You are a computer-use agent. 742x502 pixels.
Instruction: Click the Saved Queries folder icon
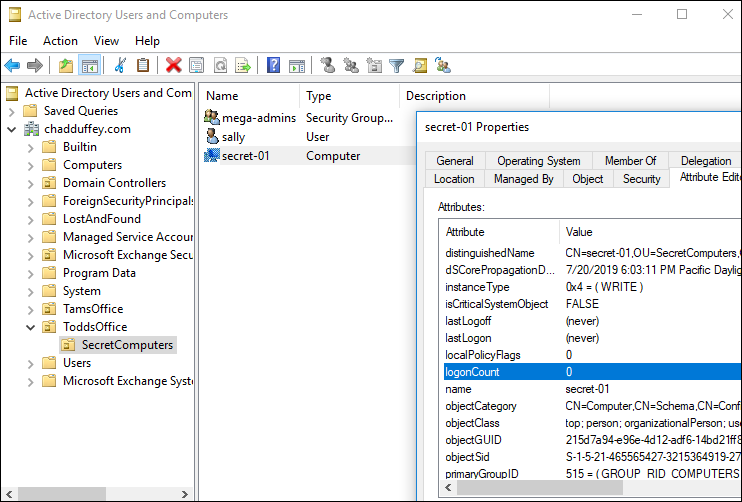pyautogui.click(x=30, y=111)
